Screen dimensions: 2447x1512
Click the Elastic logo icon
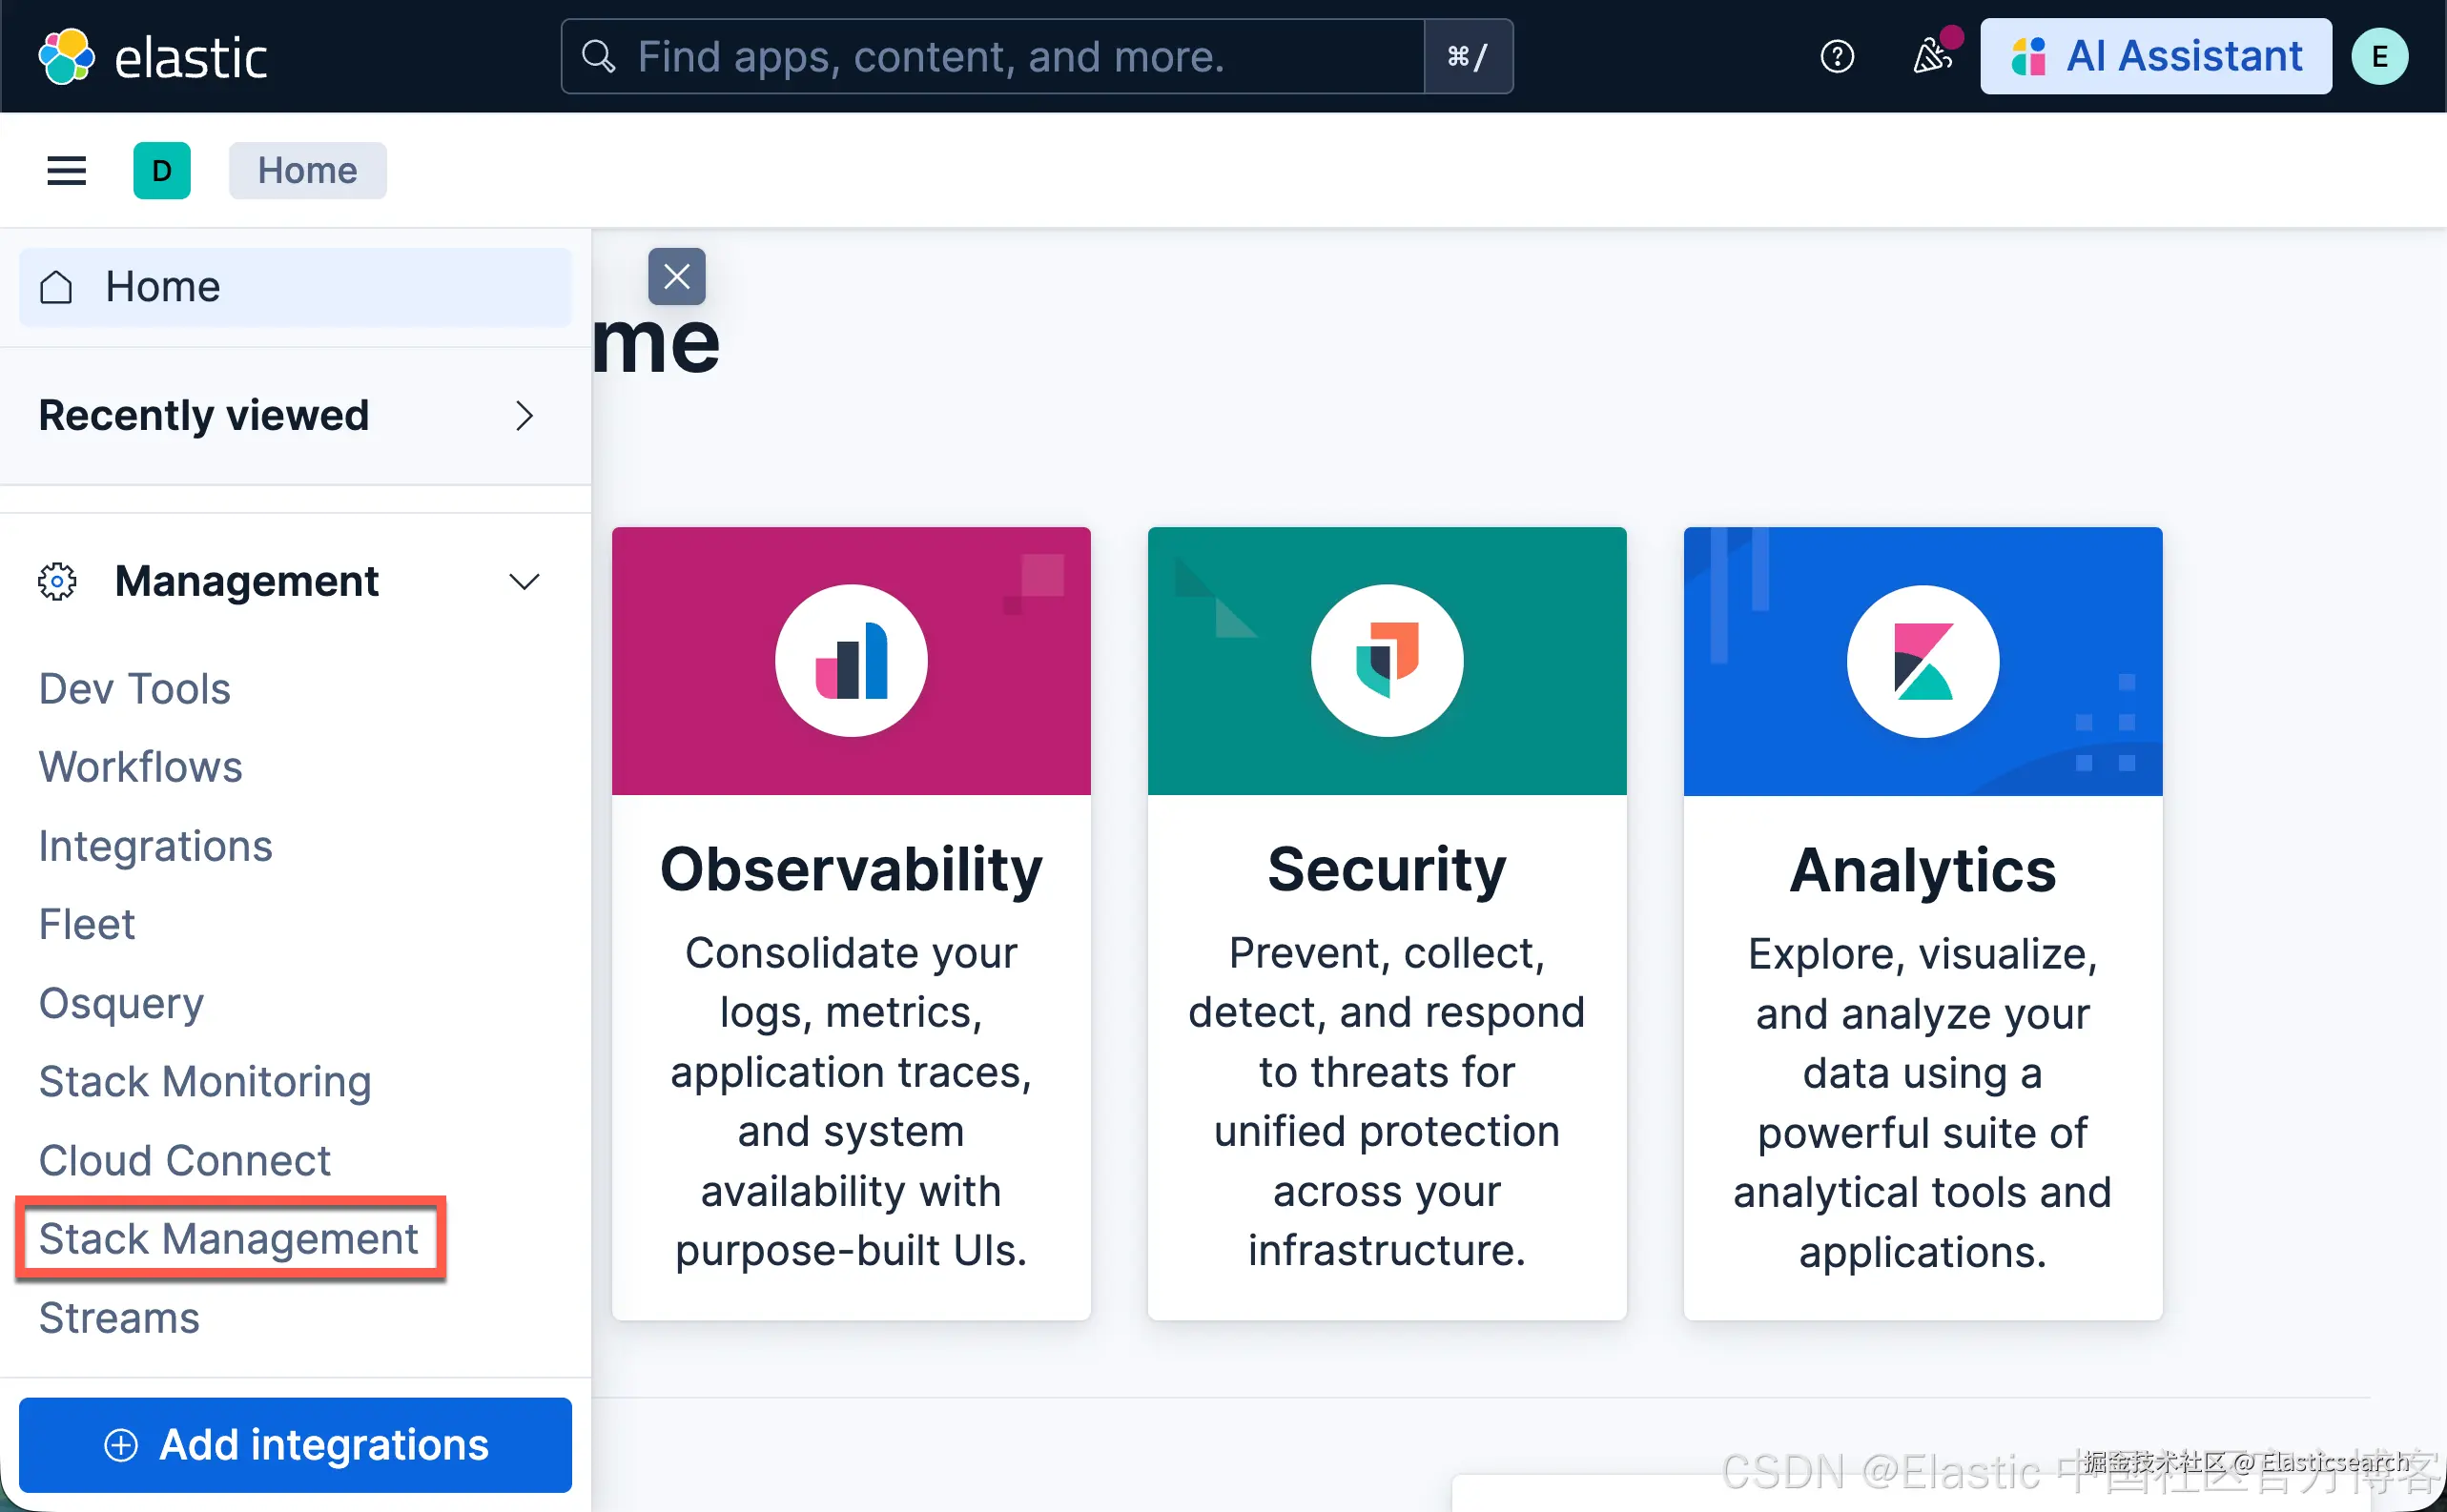tap(66, 57)
